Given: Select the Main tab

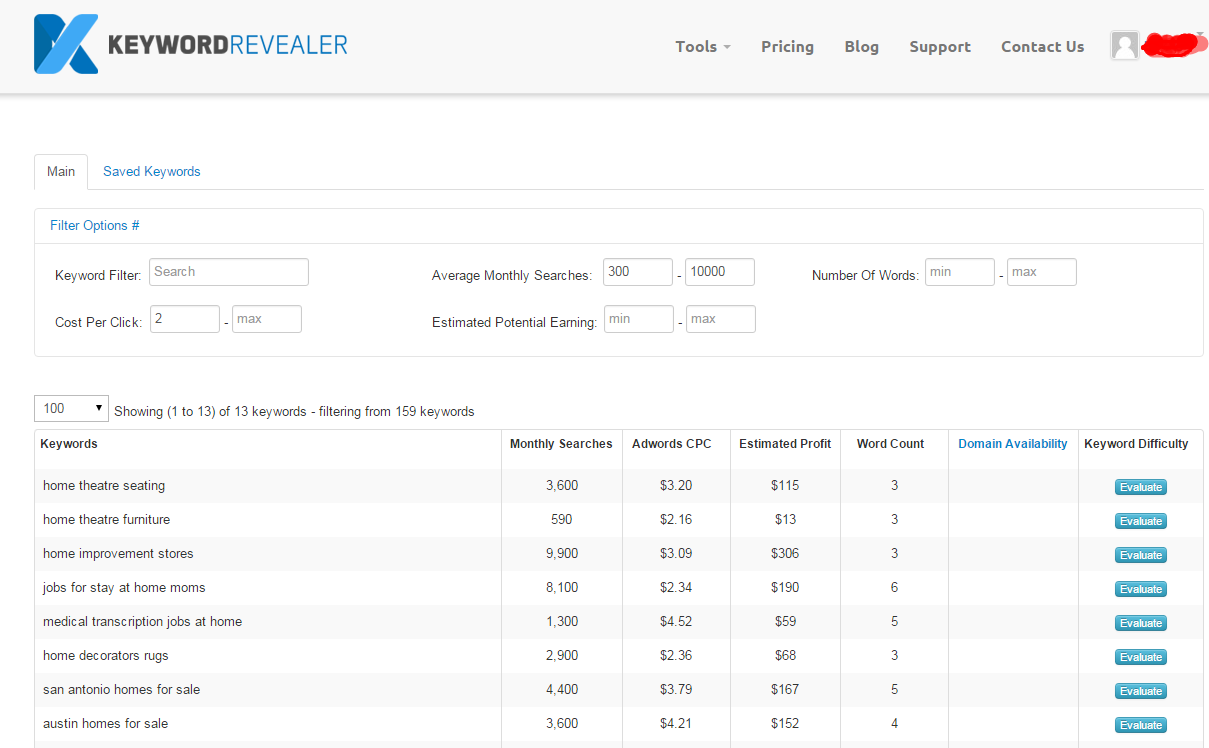Looking at the screenshot, I should [x=60, y=171].
